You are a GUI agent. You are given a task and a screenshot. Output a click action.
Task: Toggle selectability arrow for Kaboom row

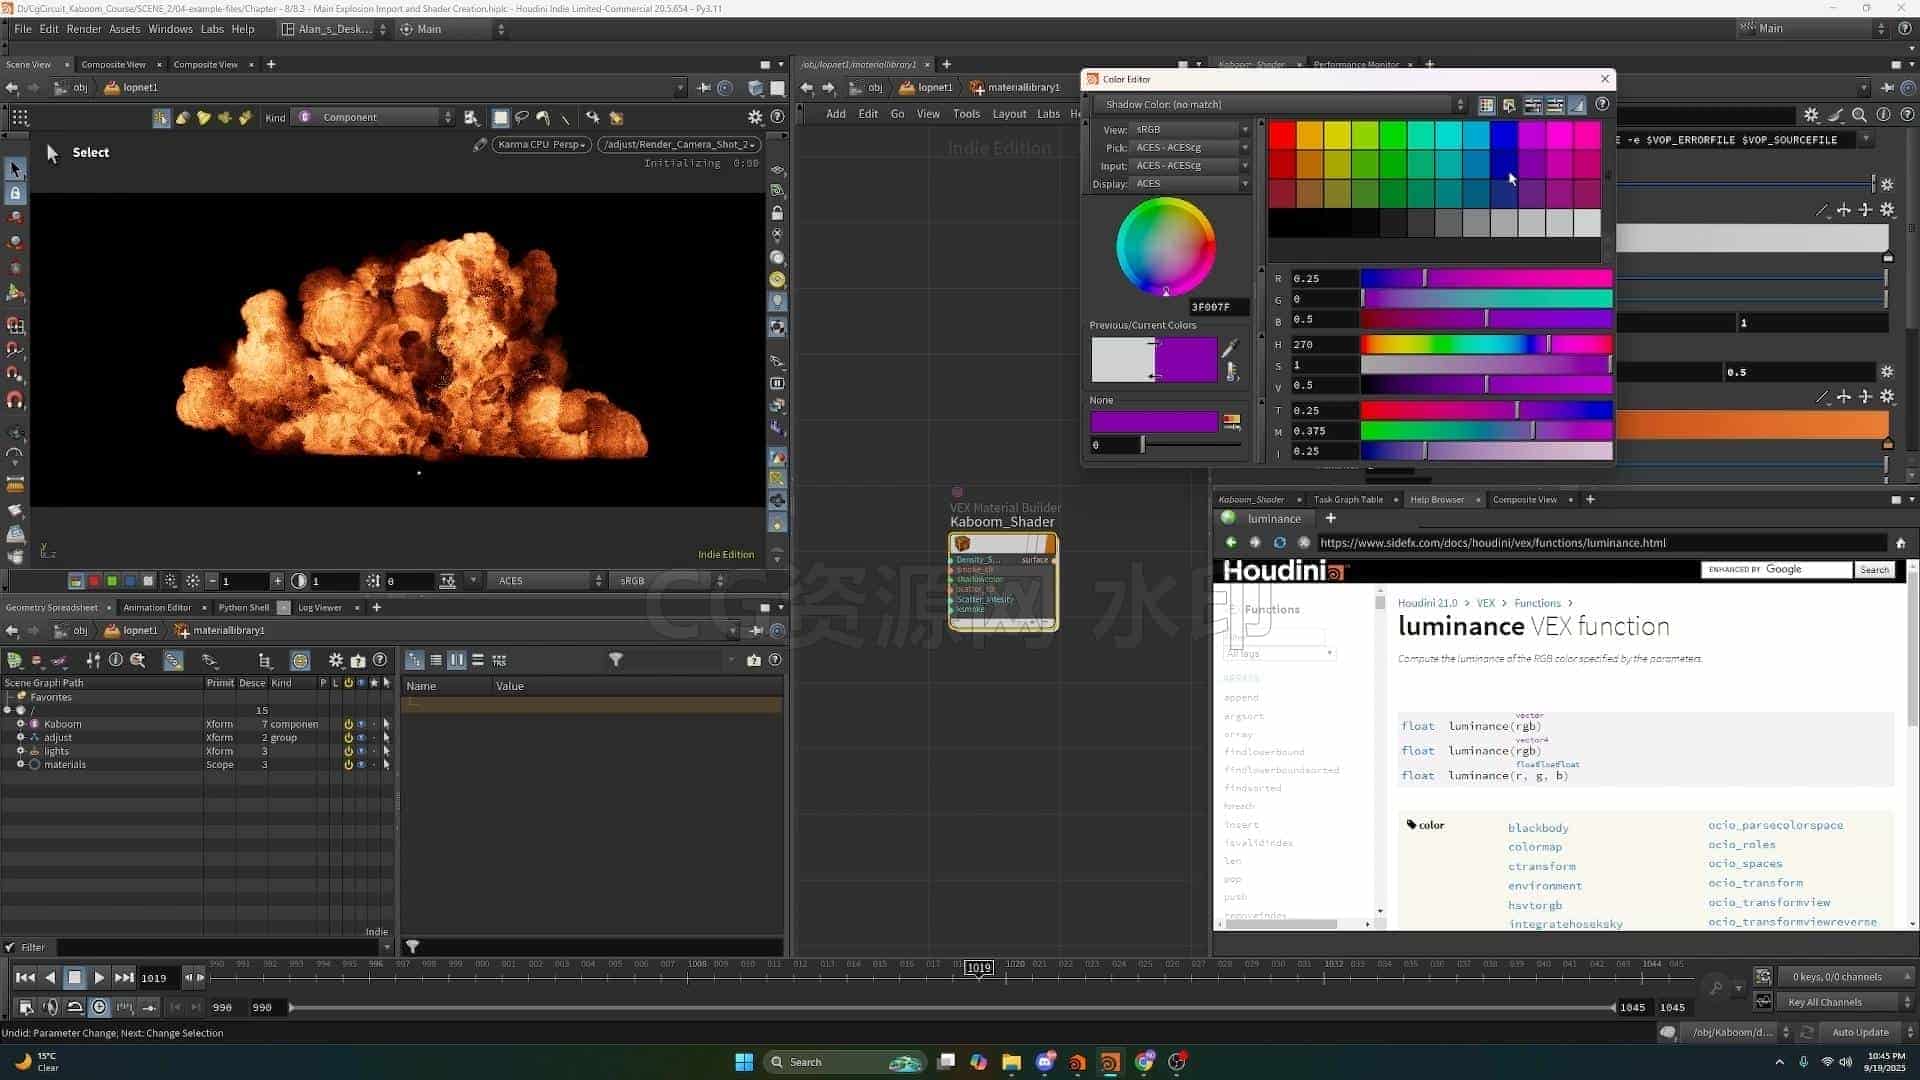(x=386, y=724)
